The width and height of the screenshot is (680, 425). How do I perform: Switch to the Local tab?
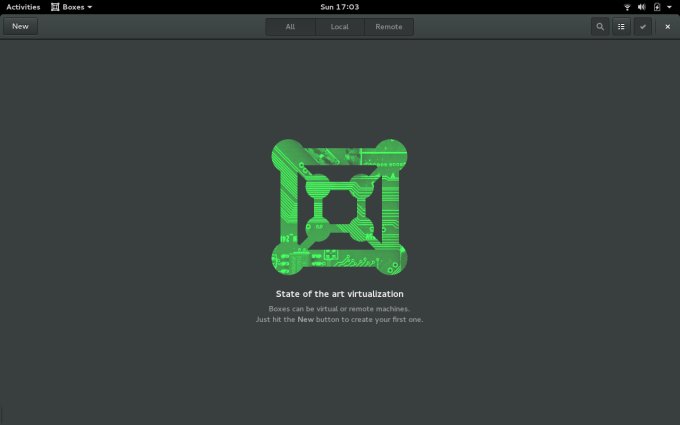pos(340,27)
